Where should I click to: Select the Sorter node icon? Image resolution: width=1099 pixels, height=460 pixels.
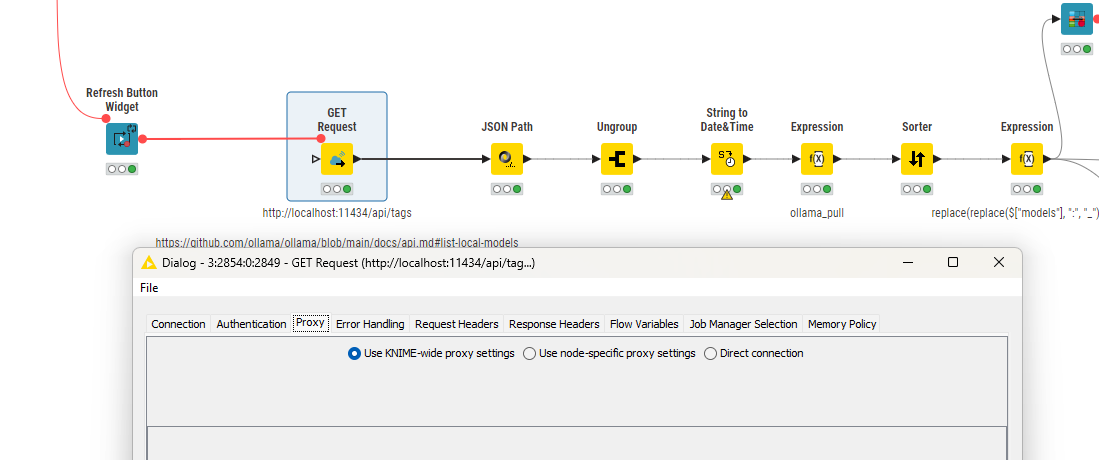(x=917, y=159)
